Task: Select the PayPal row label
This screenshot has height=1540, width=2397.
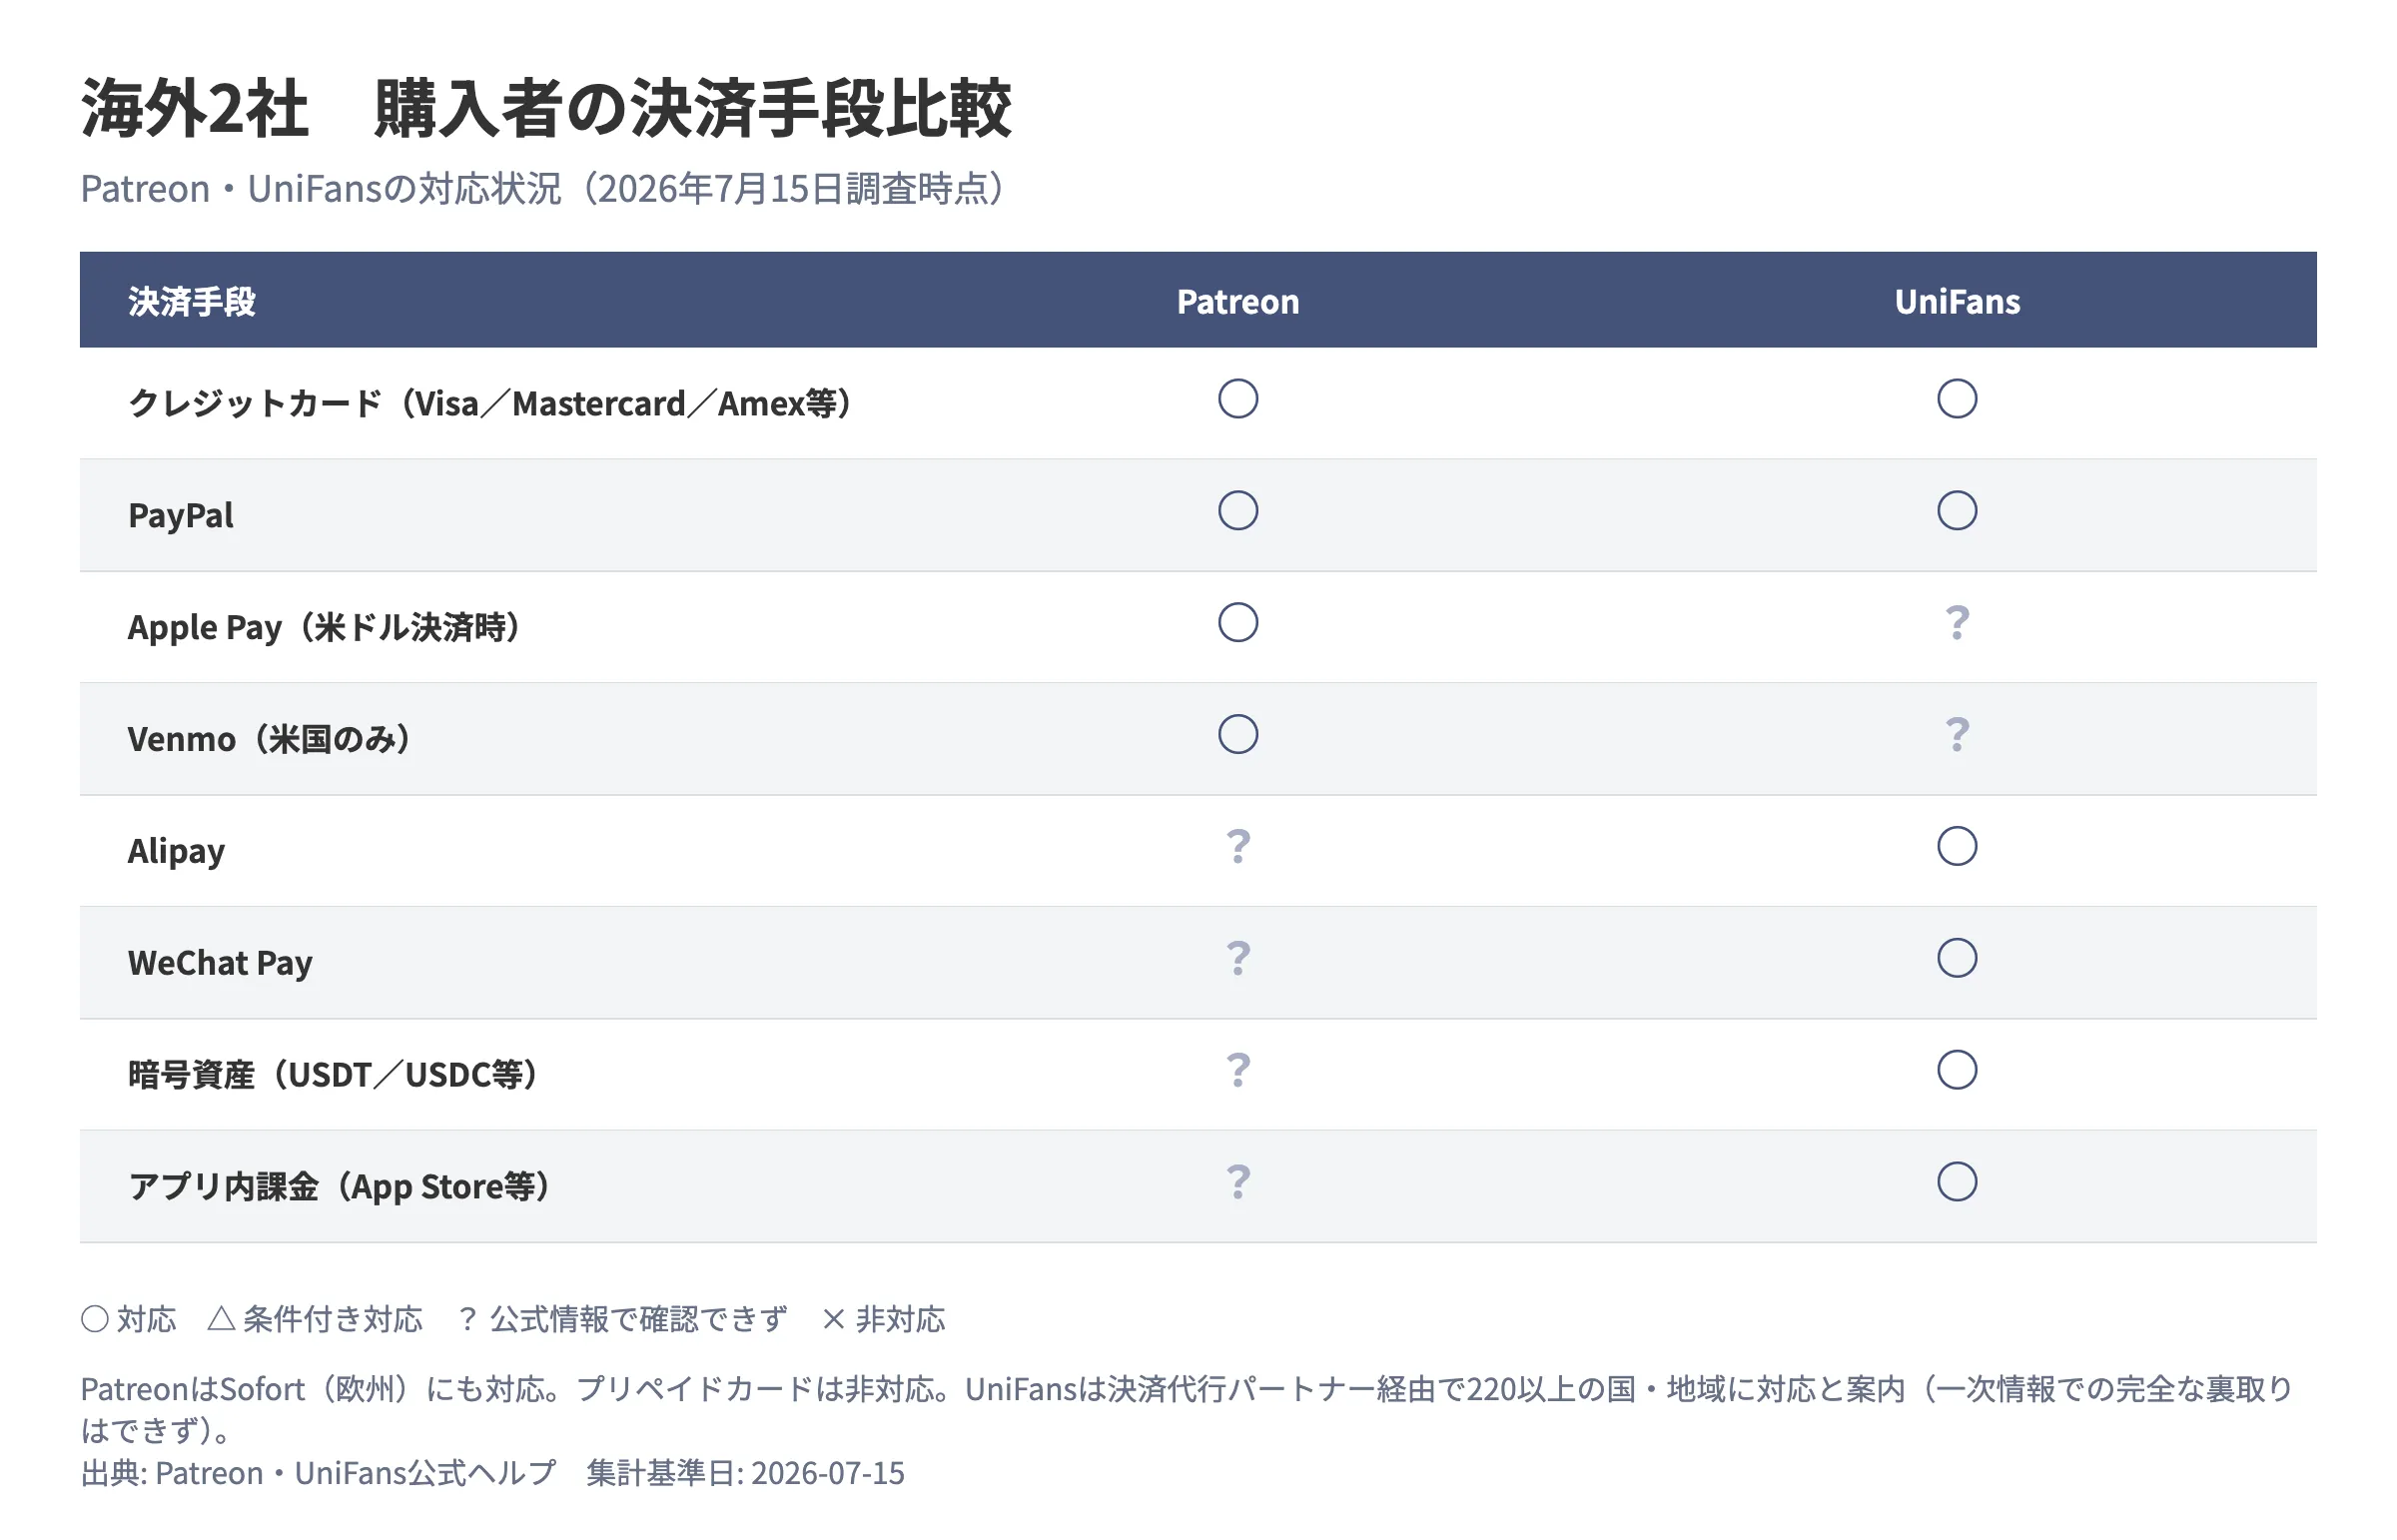Action: (x=181, y=516)
